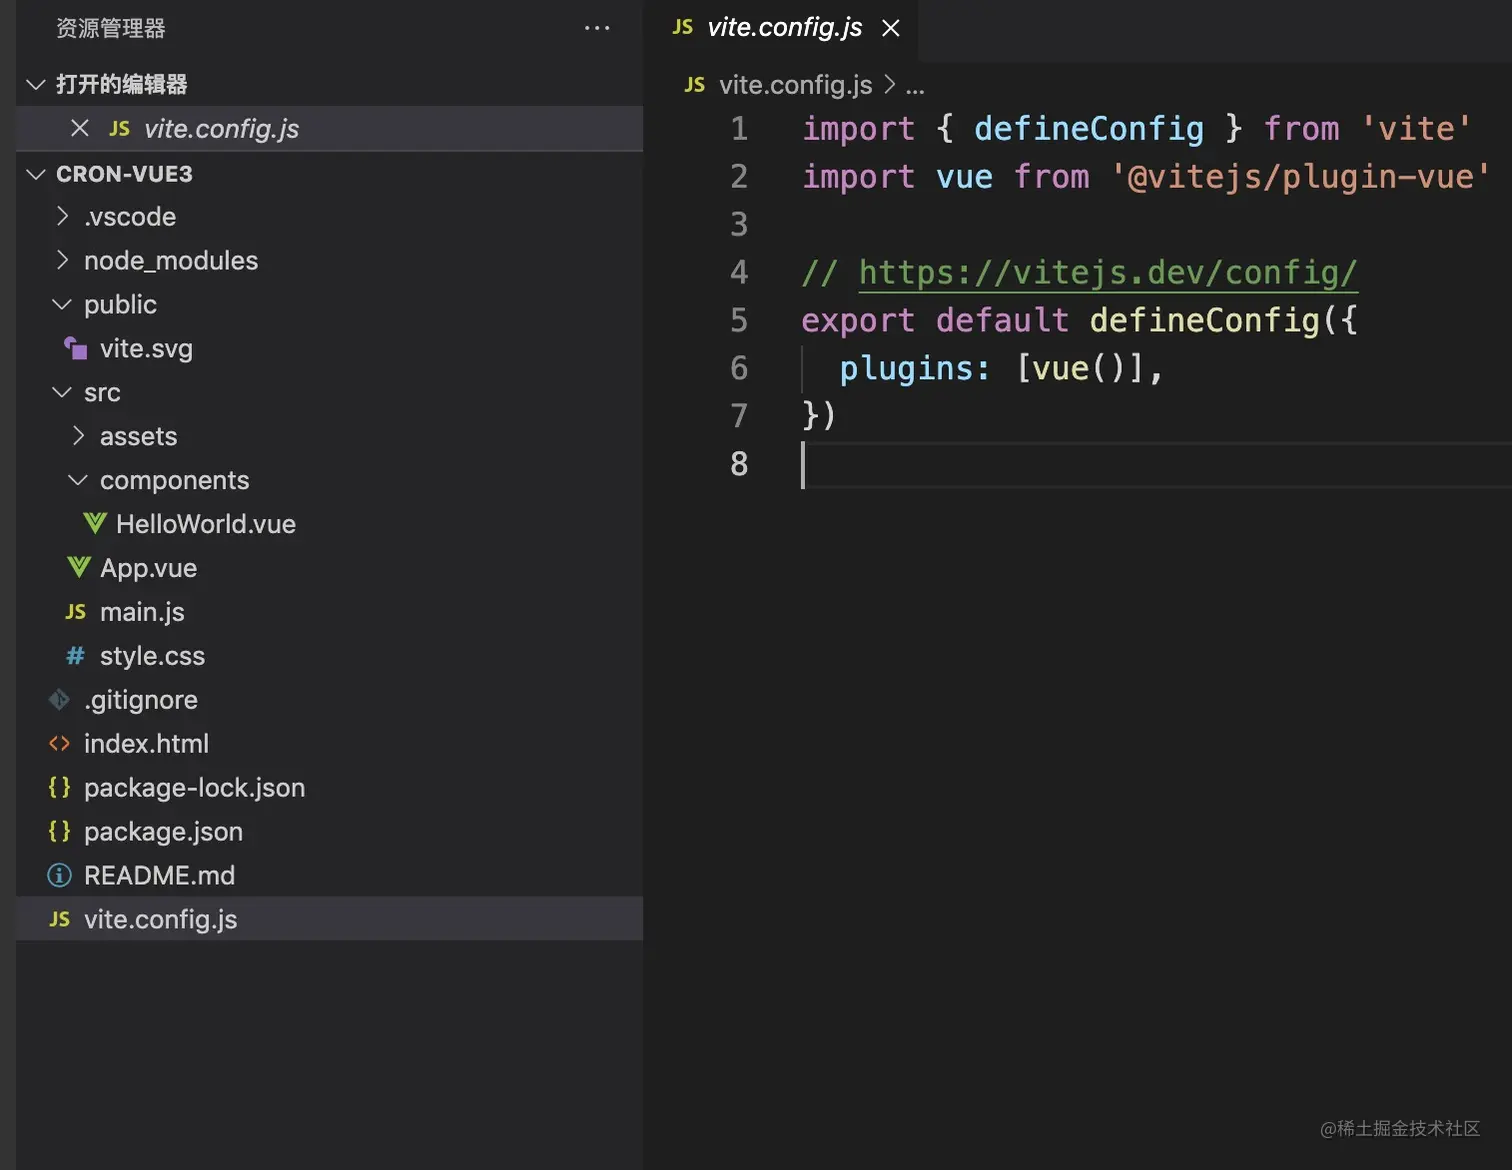The height and width of the screenshot is (1170, 1512).
Task: Click the '@vitejs/plugin-vue' import string
Action: click(1300, 176)
